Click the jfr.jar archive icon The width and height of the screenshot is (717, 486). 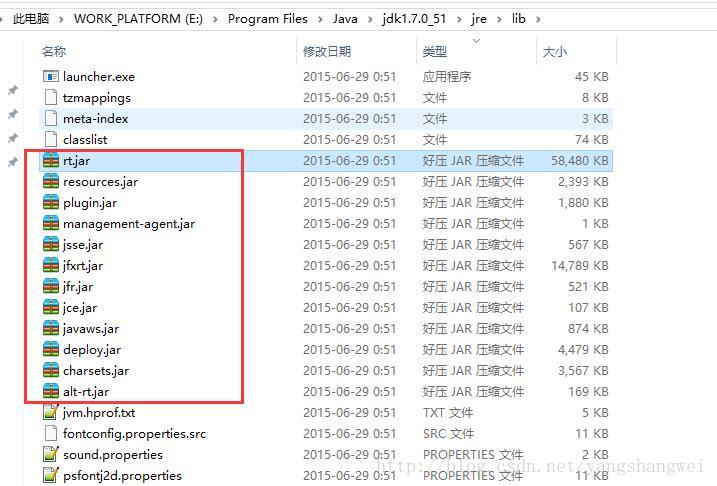tap(51, 287)
